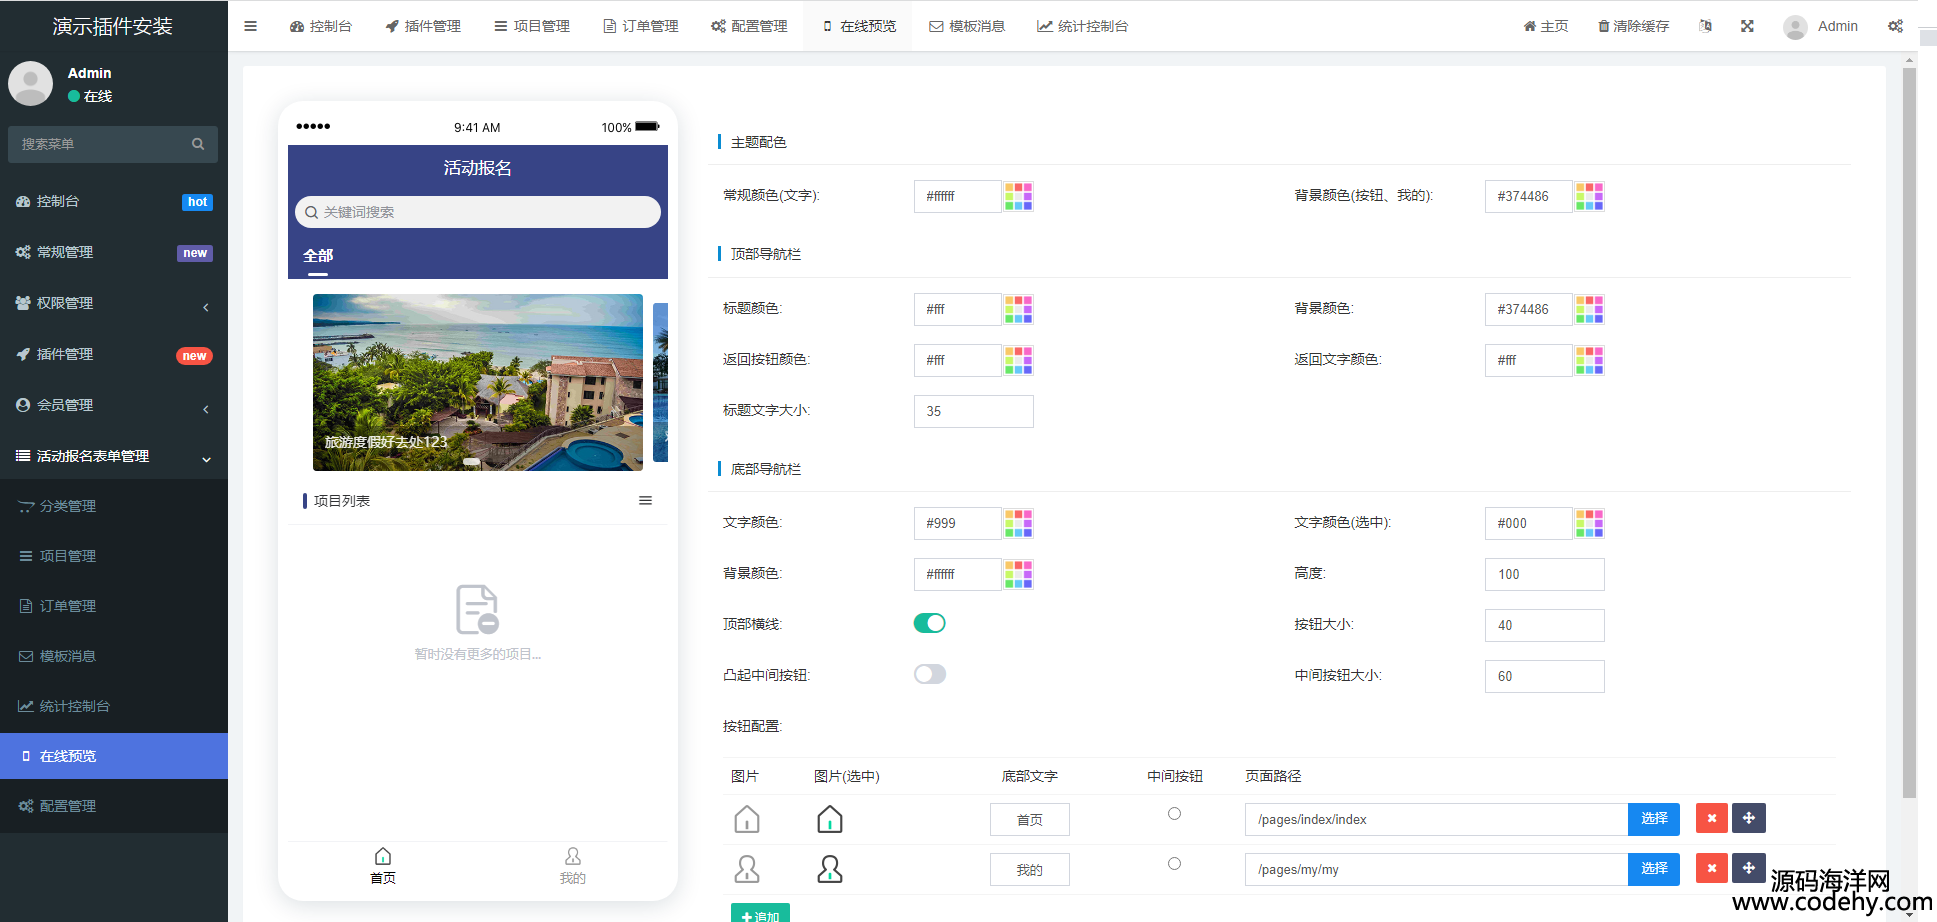Switch to the 订单管理 top tab

coord(641,26)
